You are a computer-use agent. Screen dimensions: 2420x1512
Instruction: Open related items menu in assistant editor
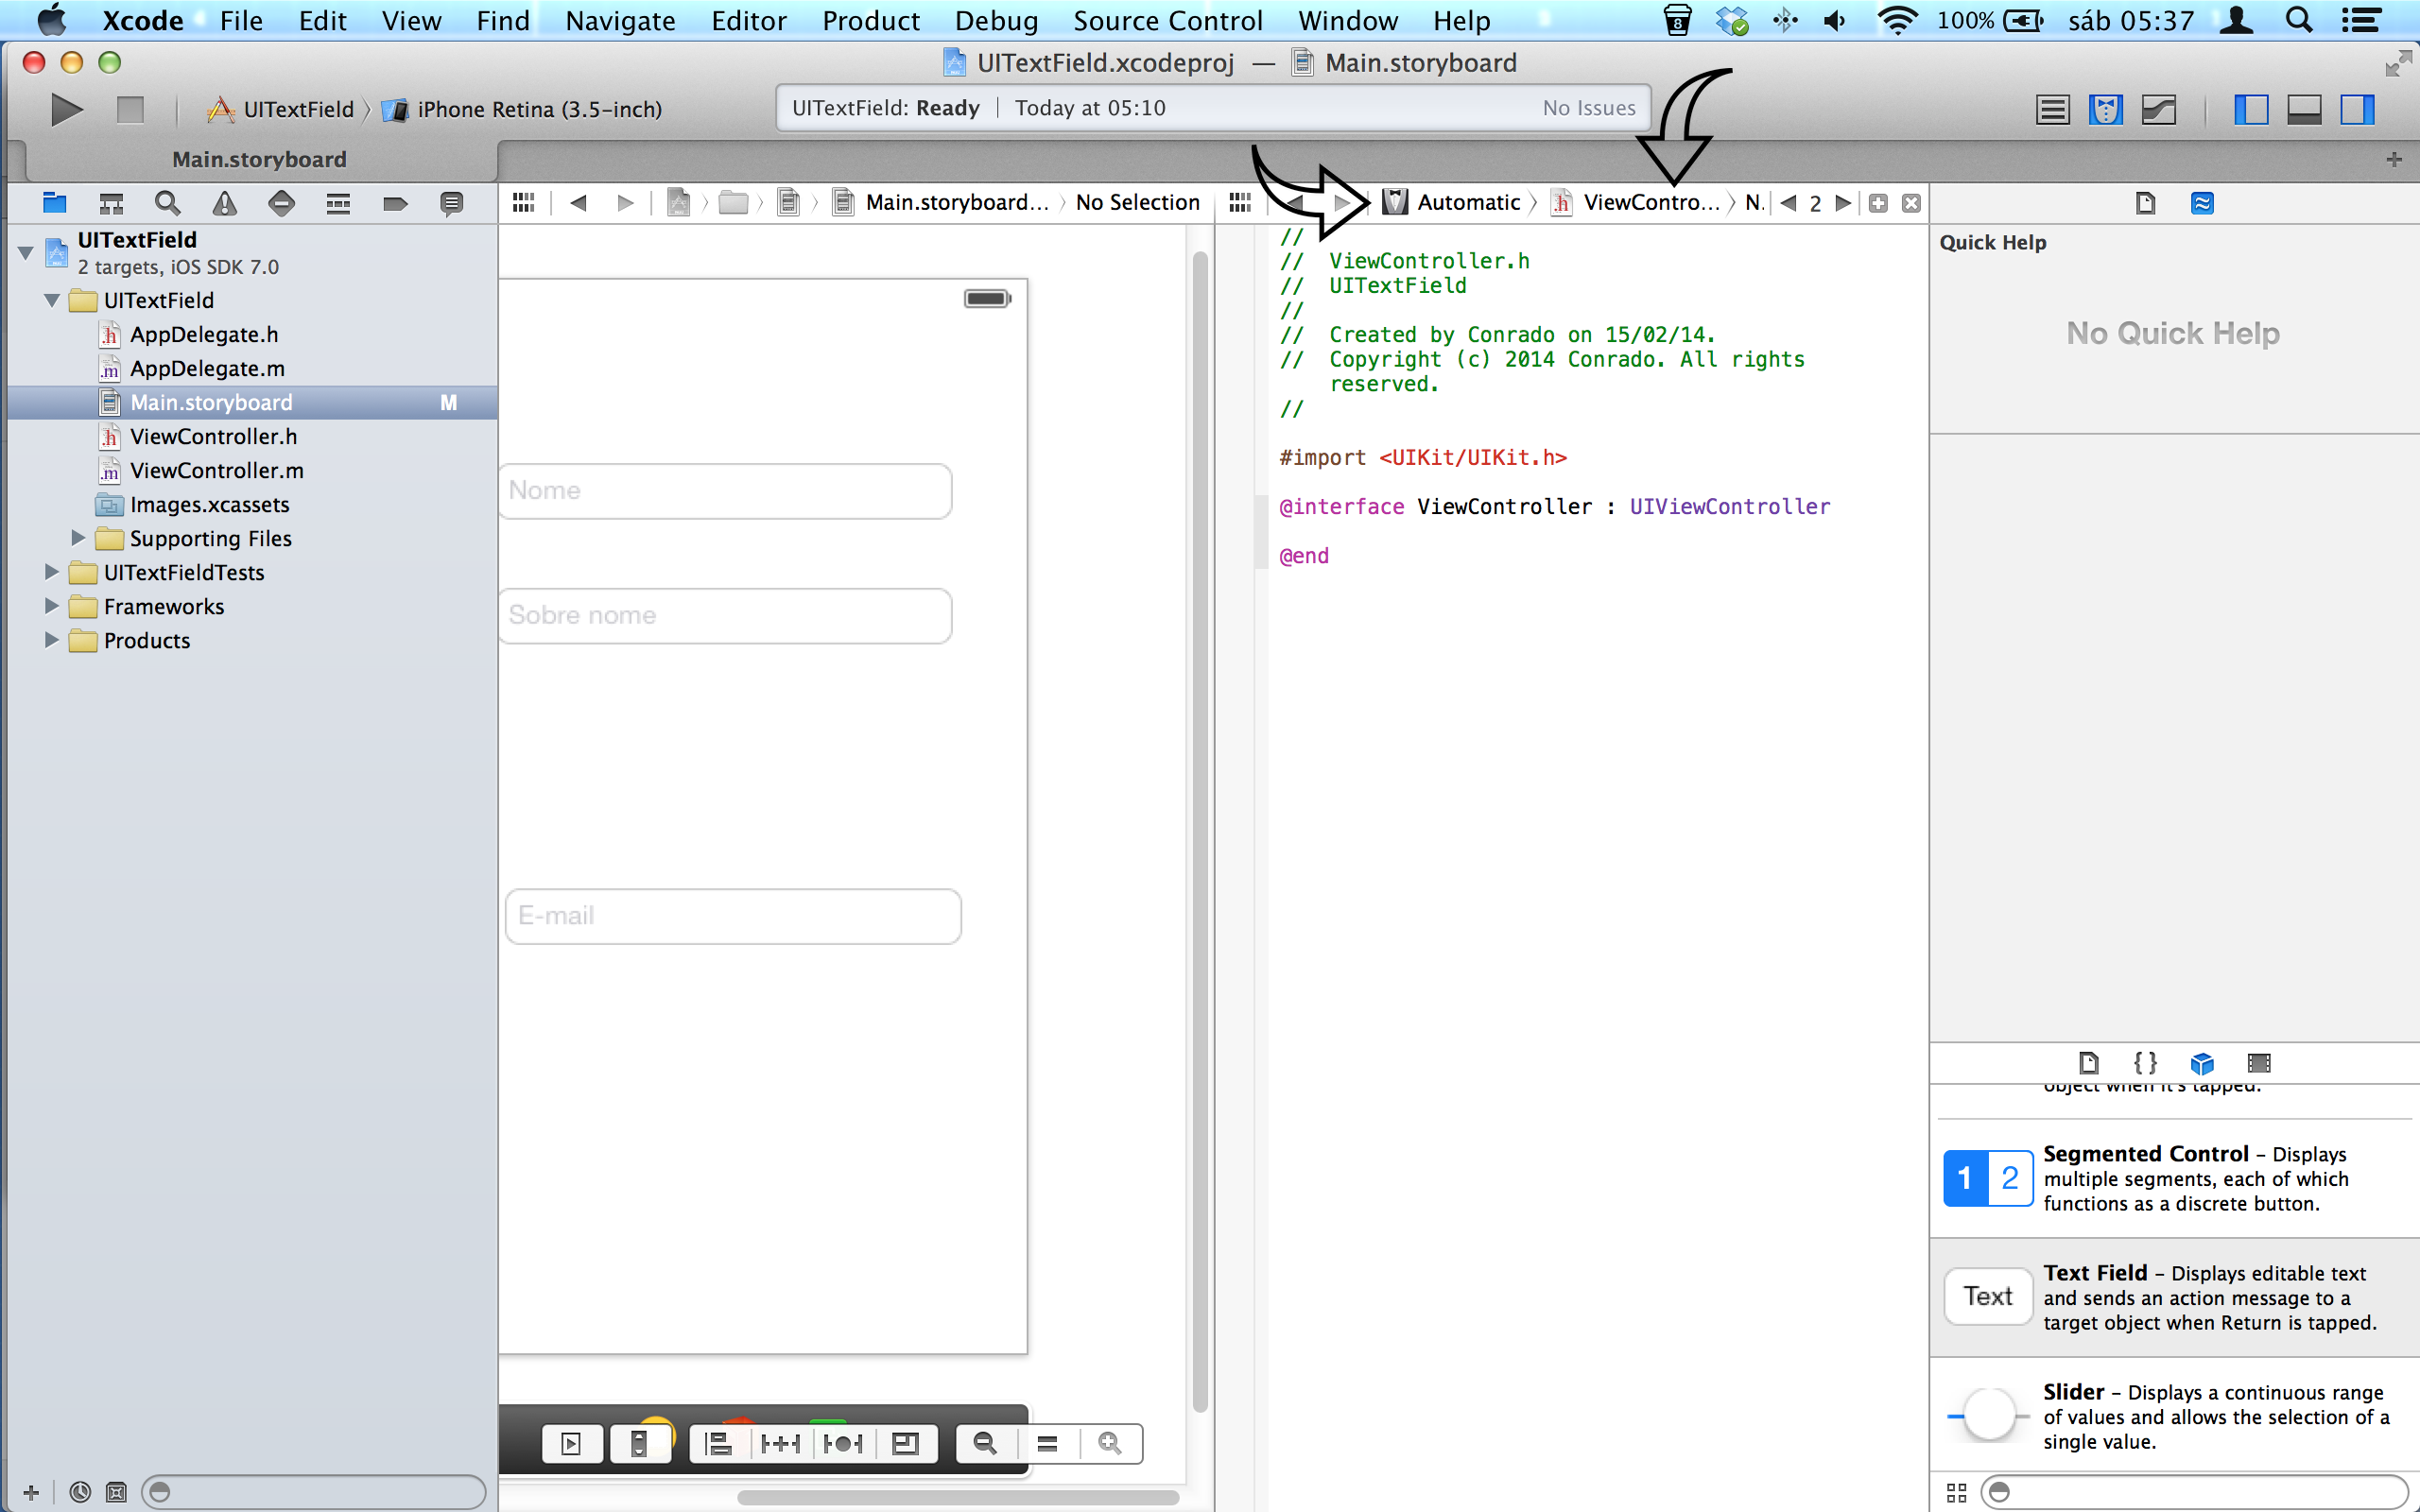pyautogui.click(x=1240, y=203)
